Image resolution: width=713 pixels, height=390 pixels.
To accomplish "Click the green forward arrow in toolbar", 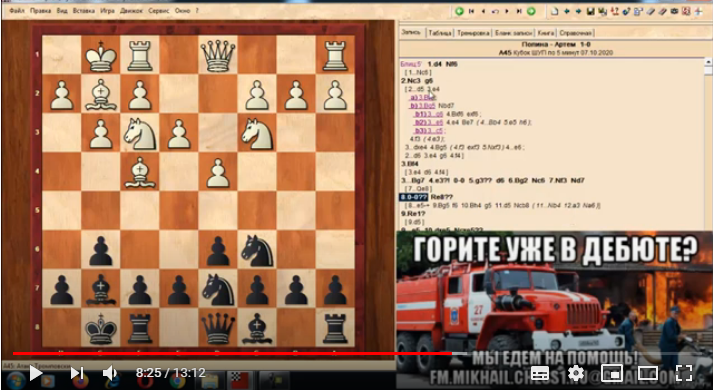I will click(531, 11).
